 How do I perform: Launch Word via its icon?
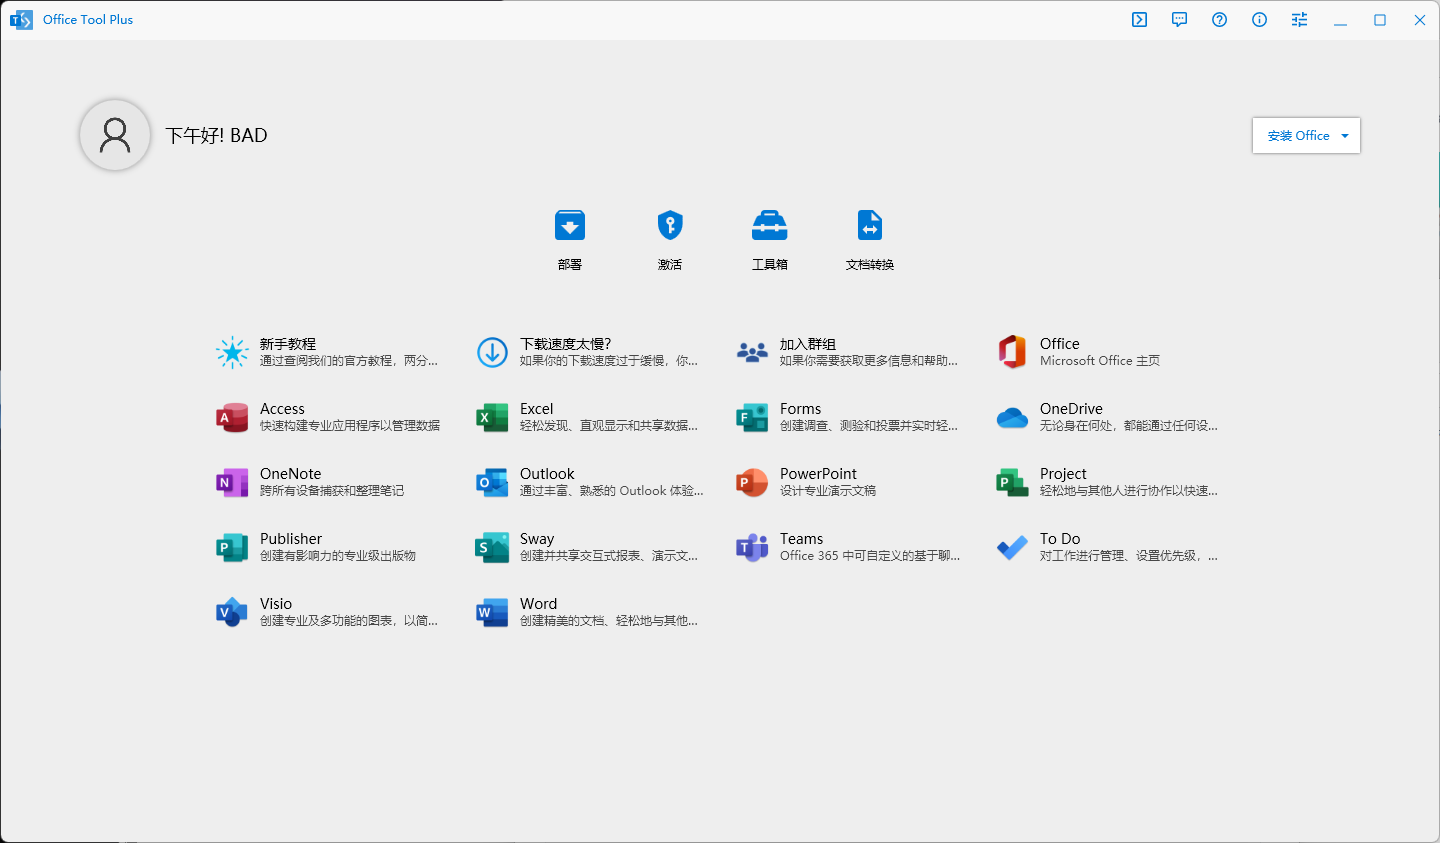click(492, 612)
